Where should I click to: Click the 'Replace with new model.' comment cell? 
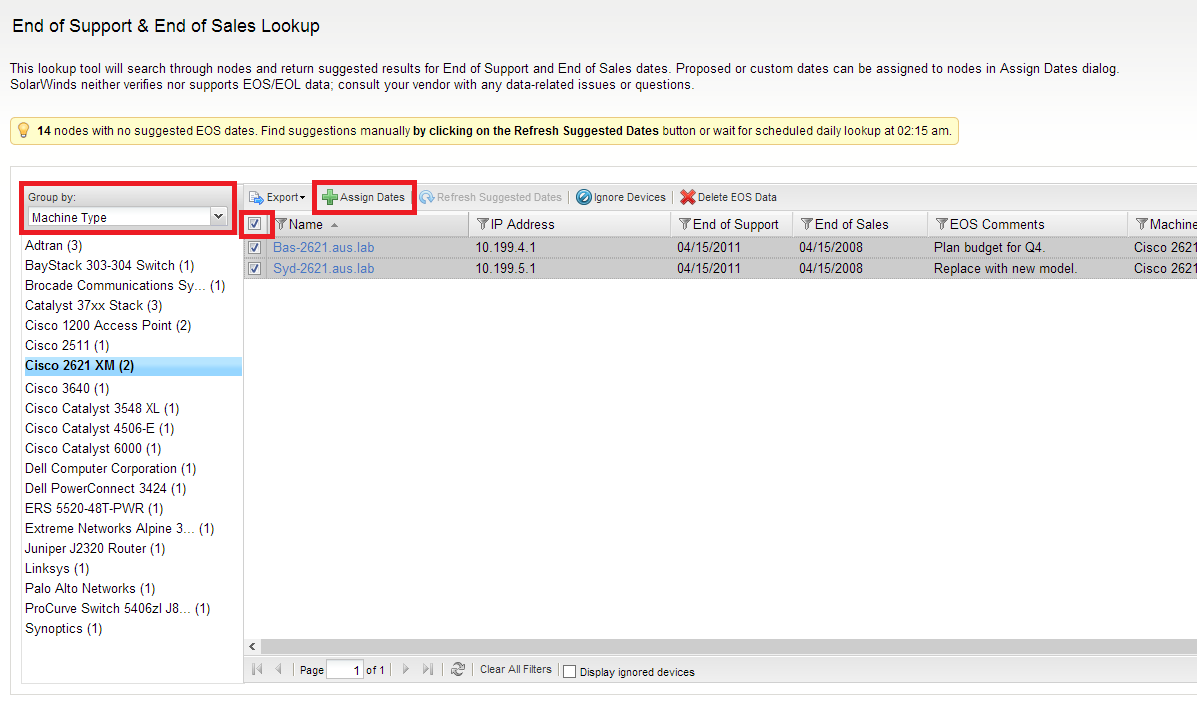coord(1005,269)
